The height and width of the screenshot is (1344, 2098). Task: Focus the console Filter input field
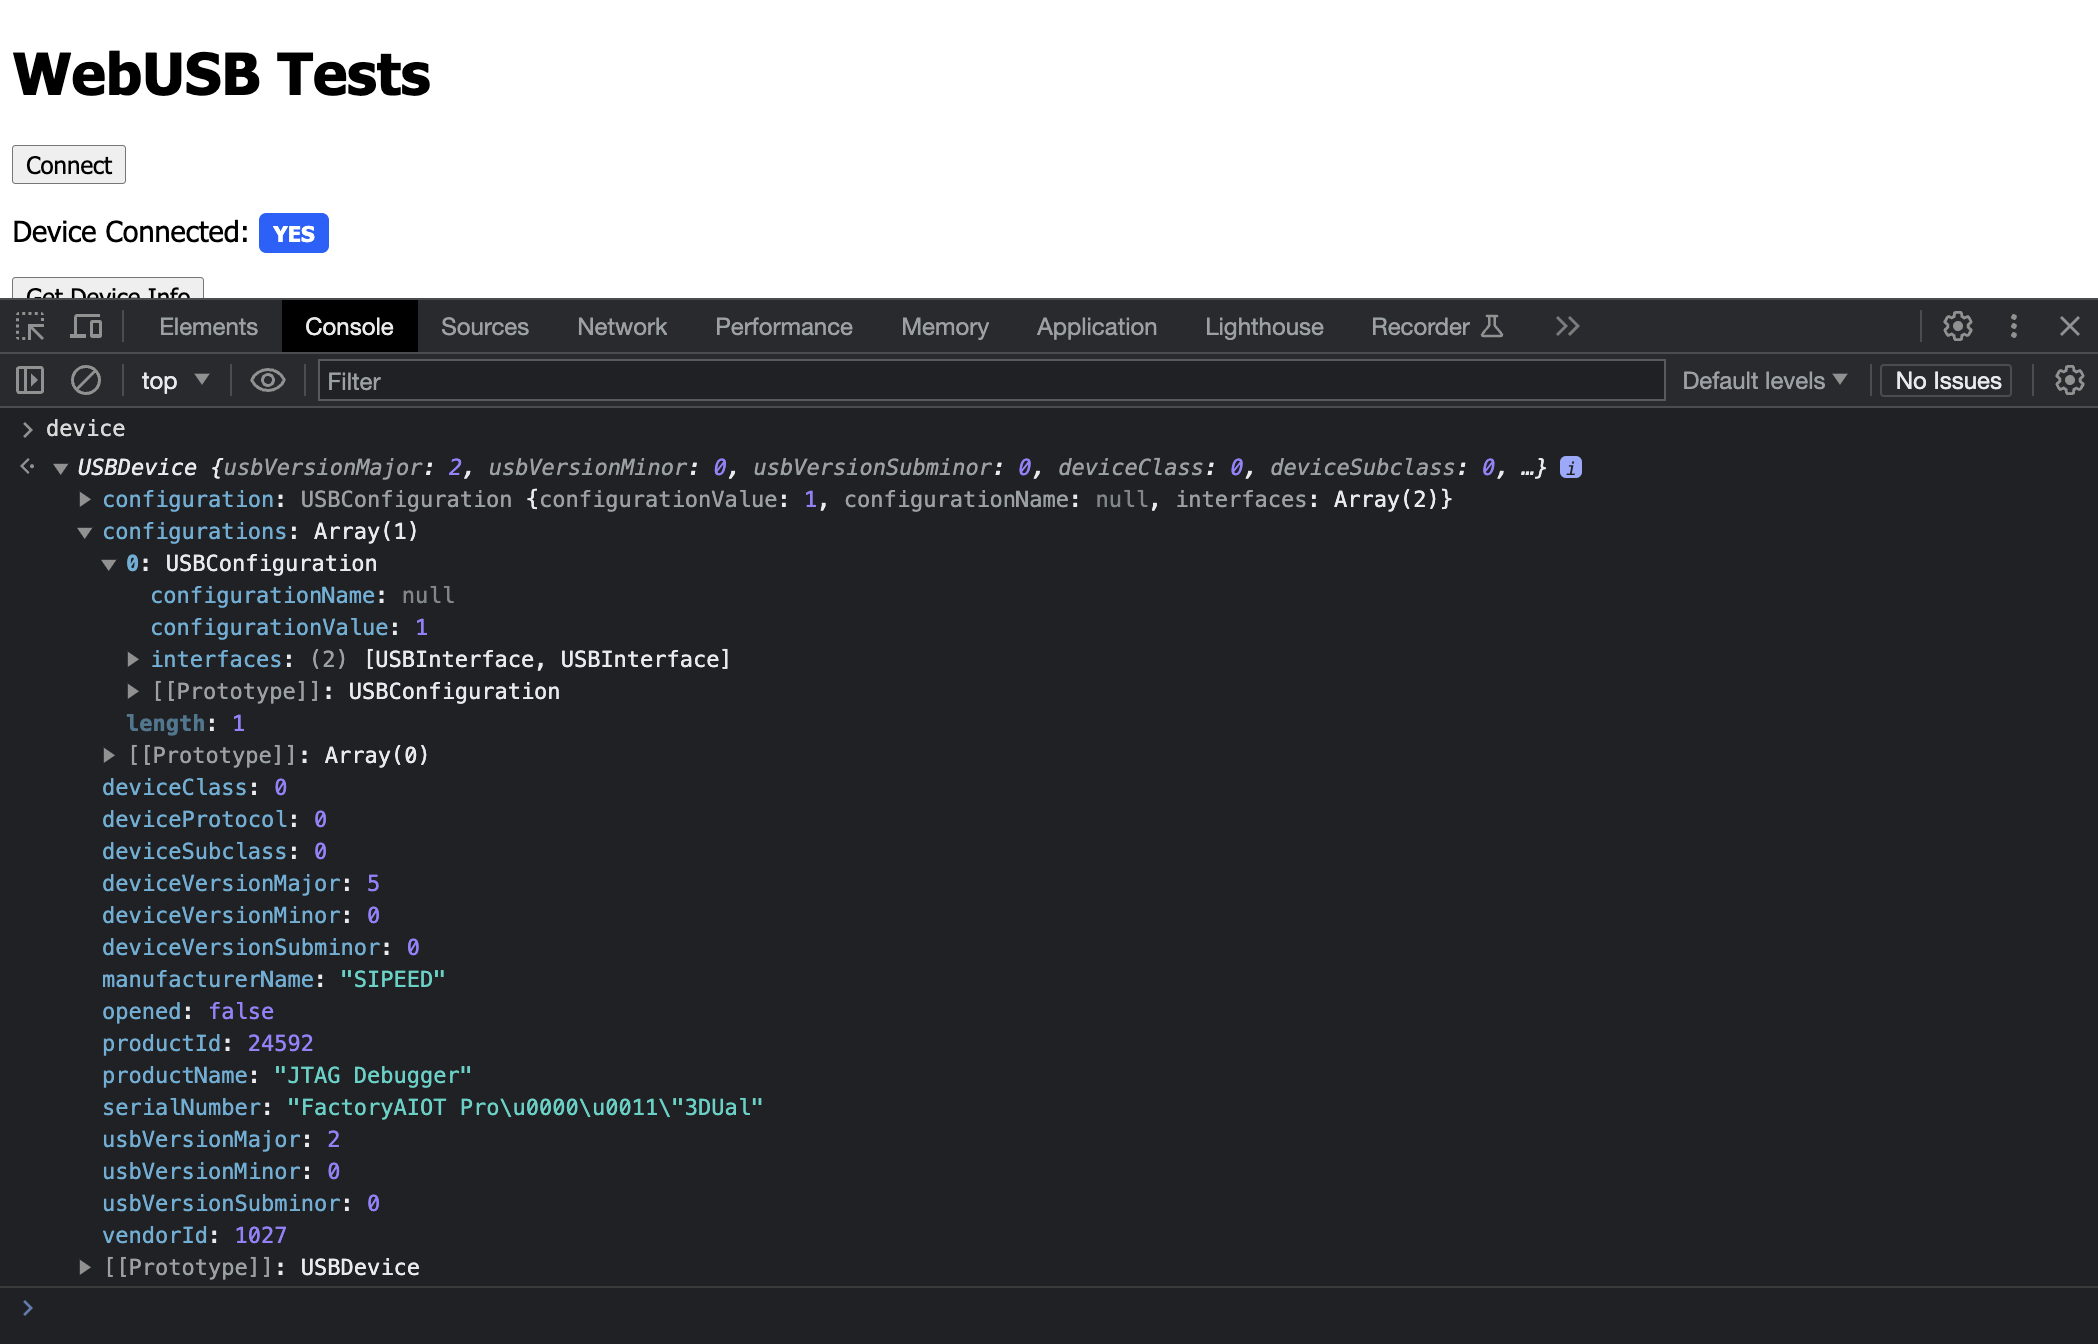[990, 381]
